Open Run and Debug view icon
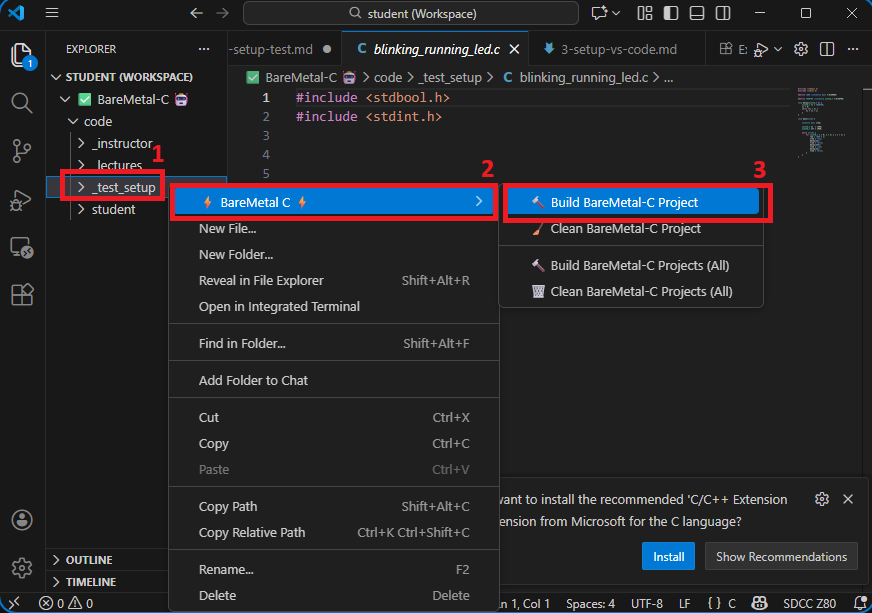 (x=22, y=199)
